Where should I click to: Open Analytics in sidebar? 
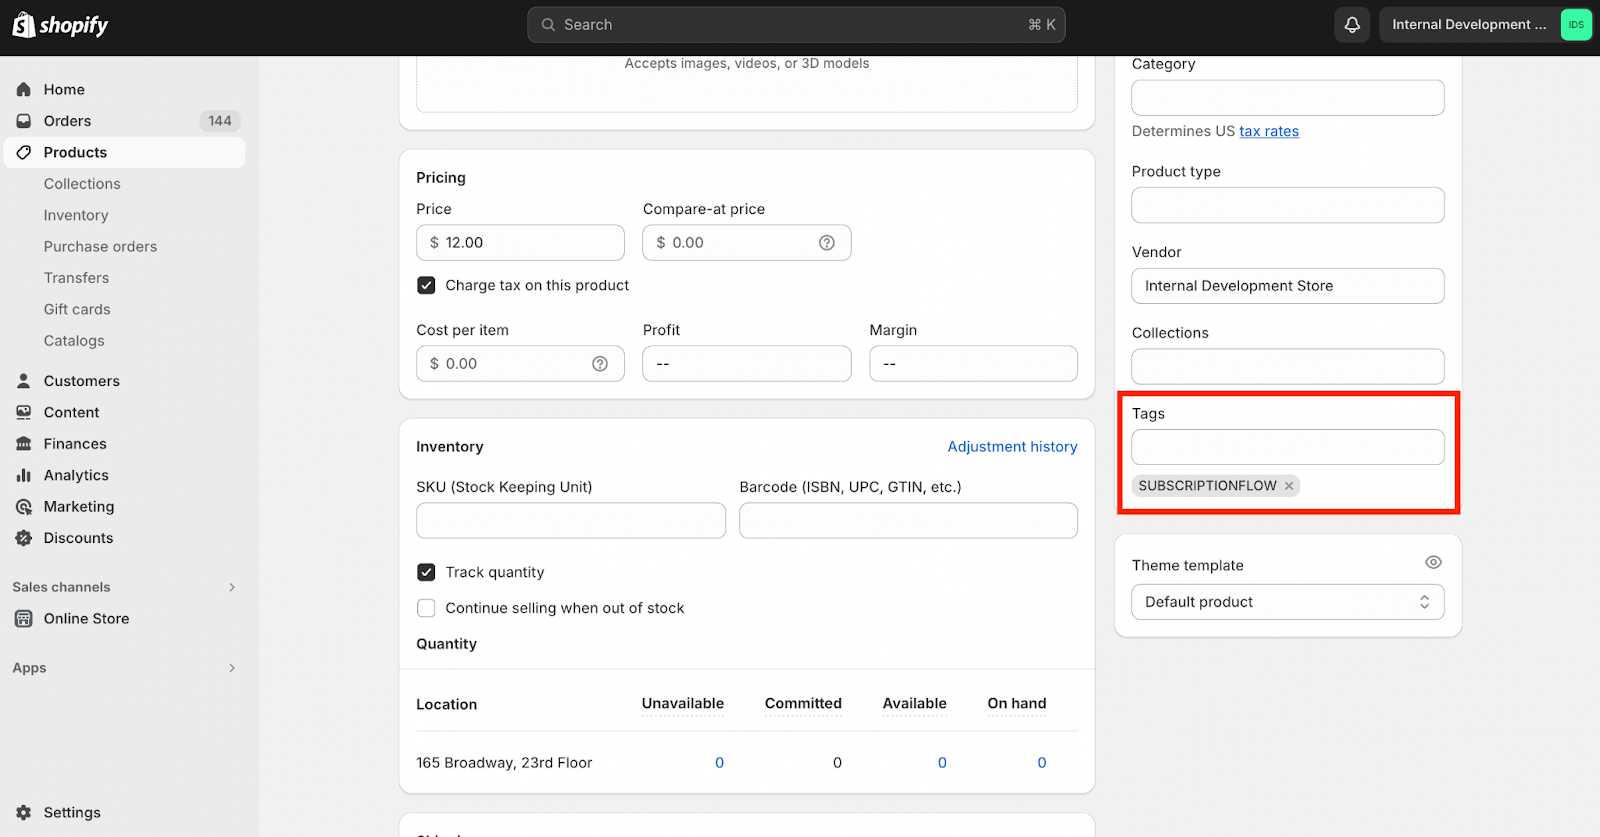coord(76,475)
